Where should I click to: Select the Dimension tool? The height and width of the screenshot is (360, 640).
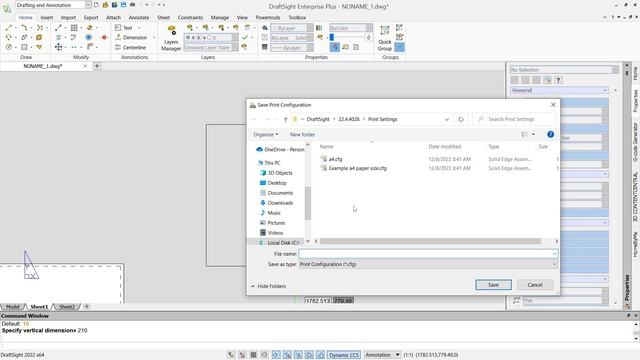point(131,38)
